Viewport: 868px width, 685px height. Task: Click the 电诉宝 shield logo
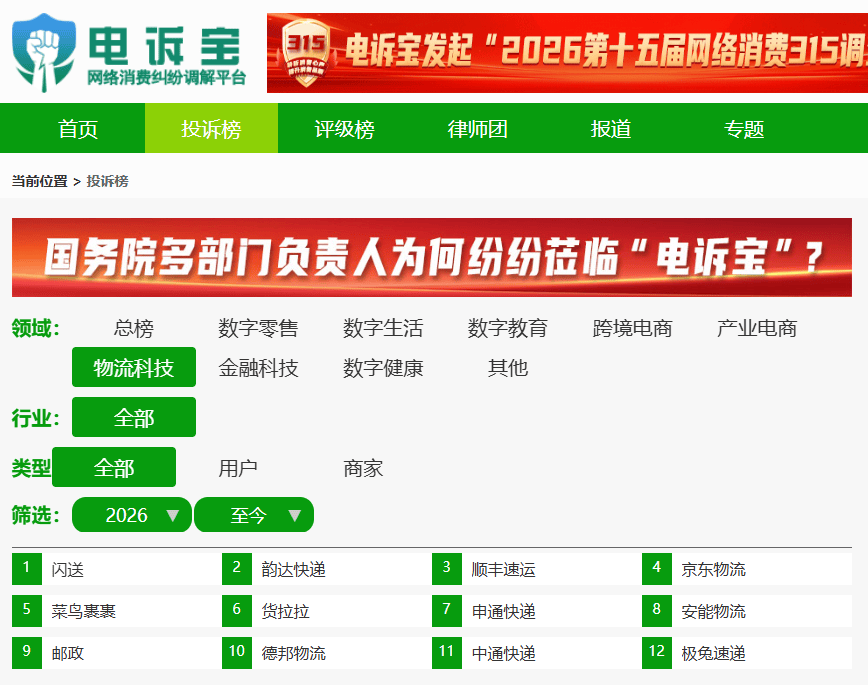tap(44, 53)
